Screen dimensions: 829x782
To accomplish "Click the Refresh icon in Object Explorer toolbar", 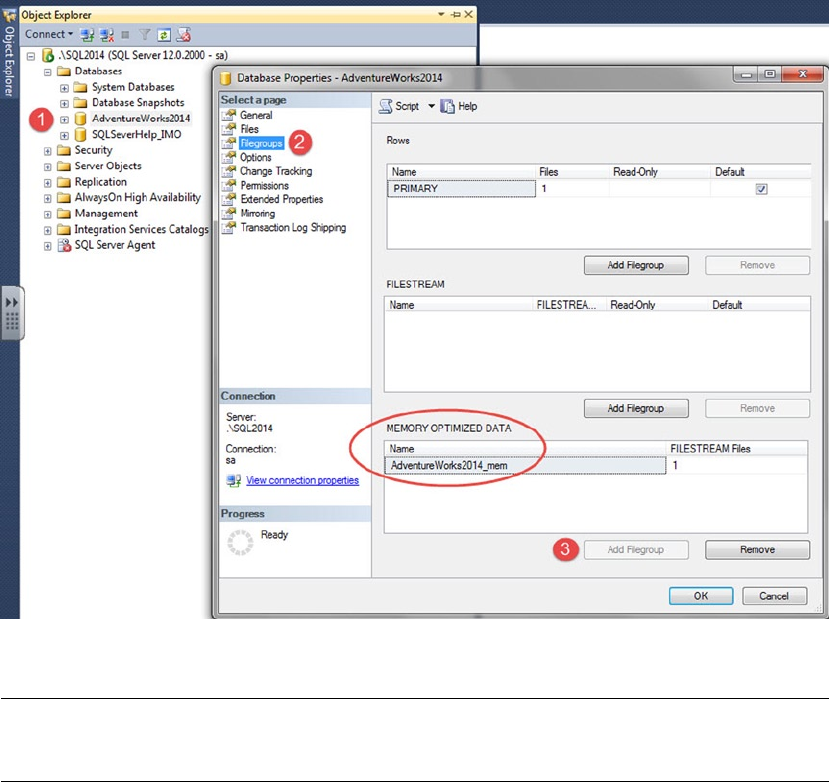I will coord(164,35).
